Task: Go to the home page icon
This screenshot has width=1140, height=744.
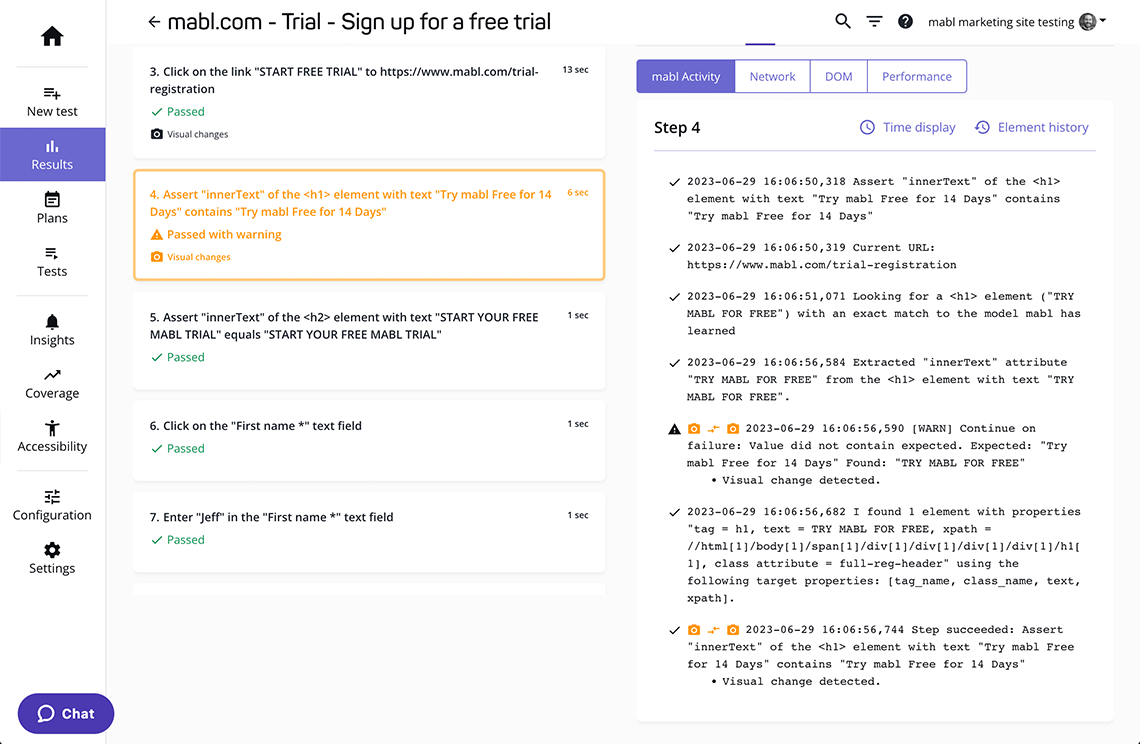Action: [x=52, y=37]
